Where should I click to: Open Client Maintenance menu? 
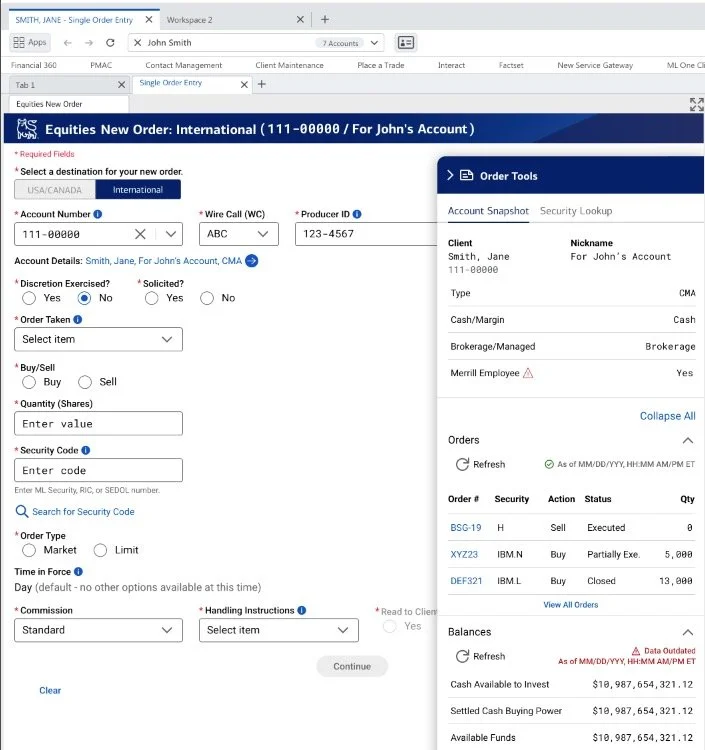point(289,65)
